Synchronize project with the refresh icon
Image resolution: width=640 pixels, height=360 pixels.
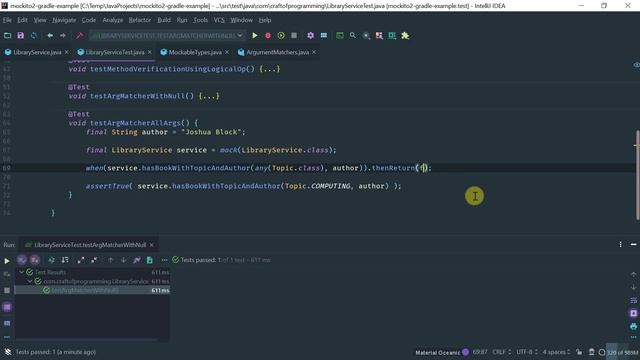click(x=33, y=36)
